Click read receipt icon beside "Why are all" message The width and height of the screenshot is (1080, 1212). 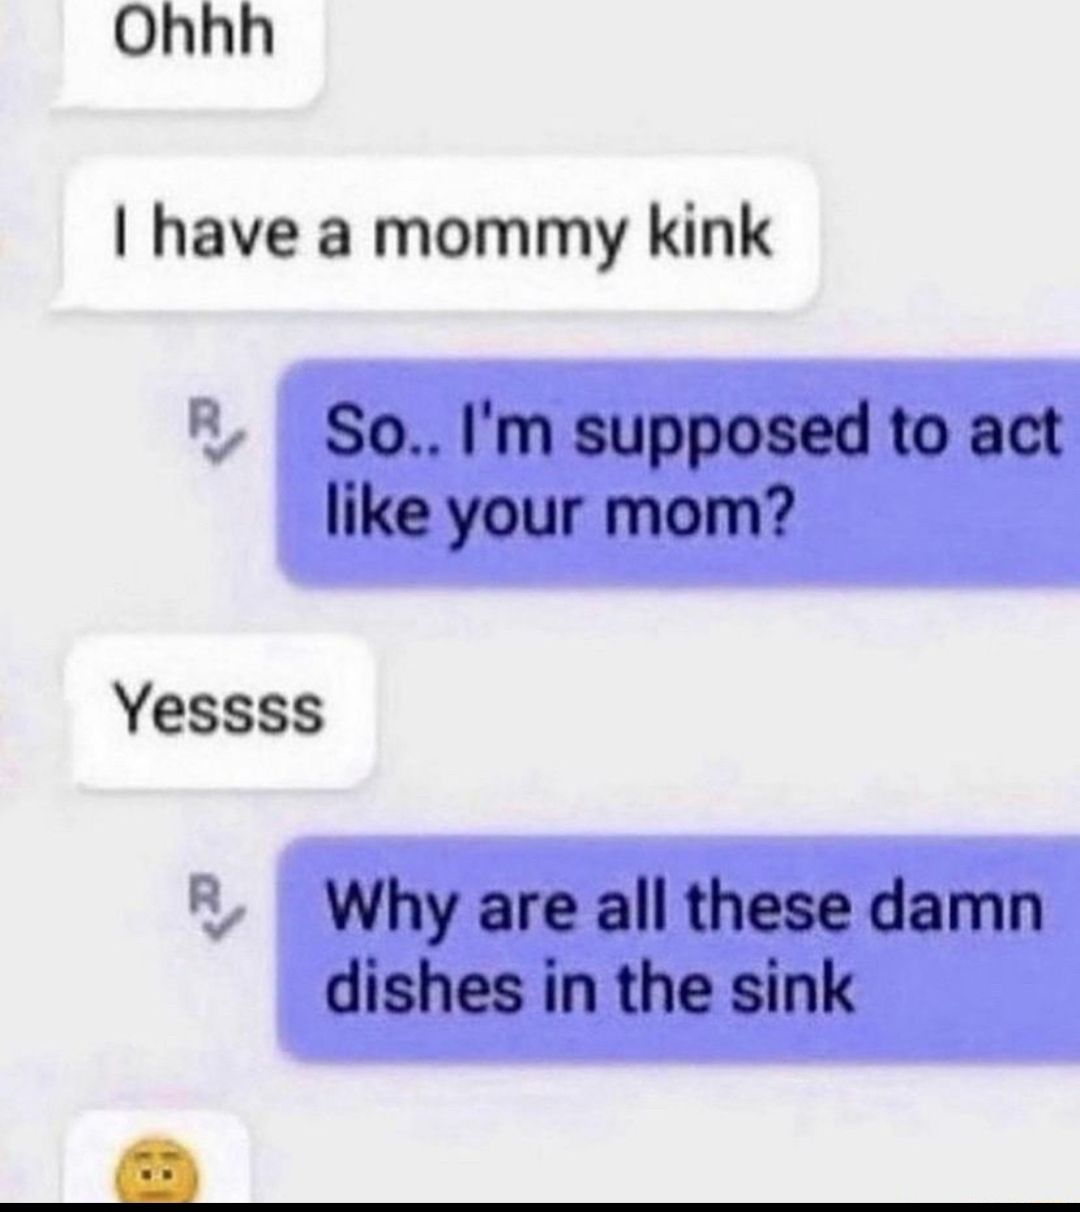tap(213, 906)
